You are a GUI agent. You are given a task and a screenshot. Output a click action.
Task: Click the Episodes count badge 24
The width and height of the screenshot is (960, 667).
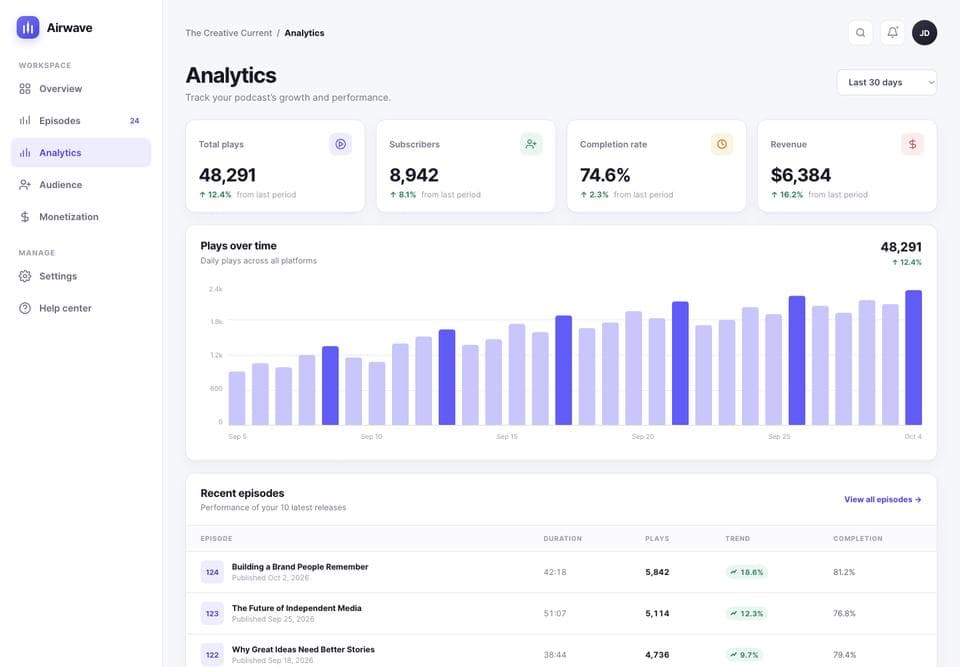[x=135, y=121]
